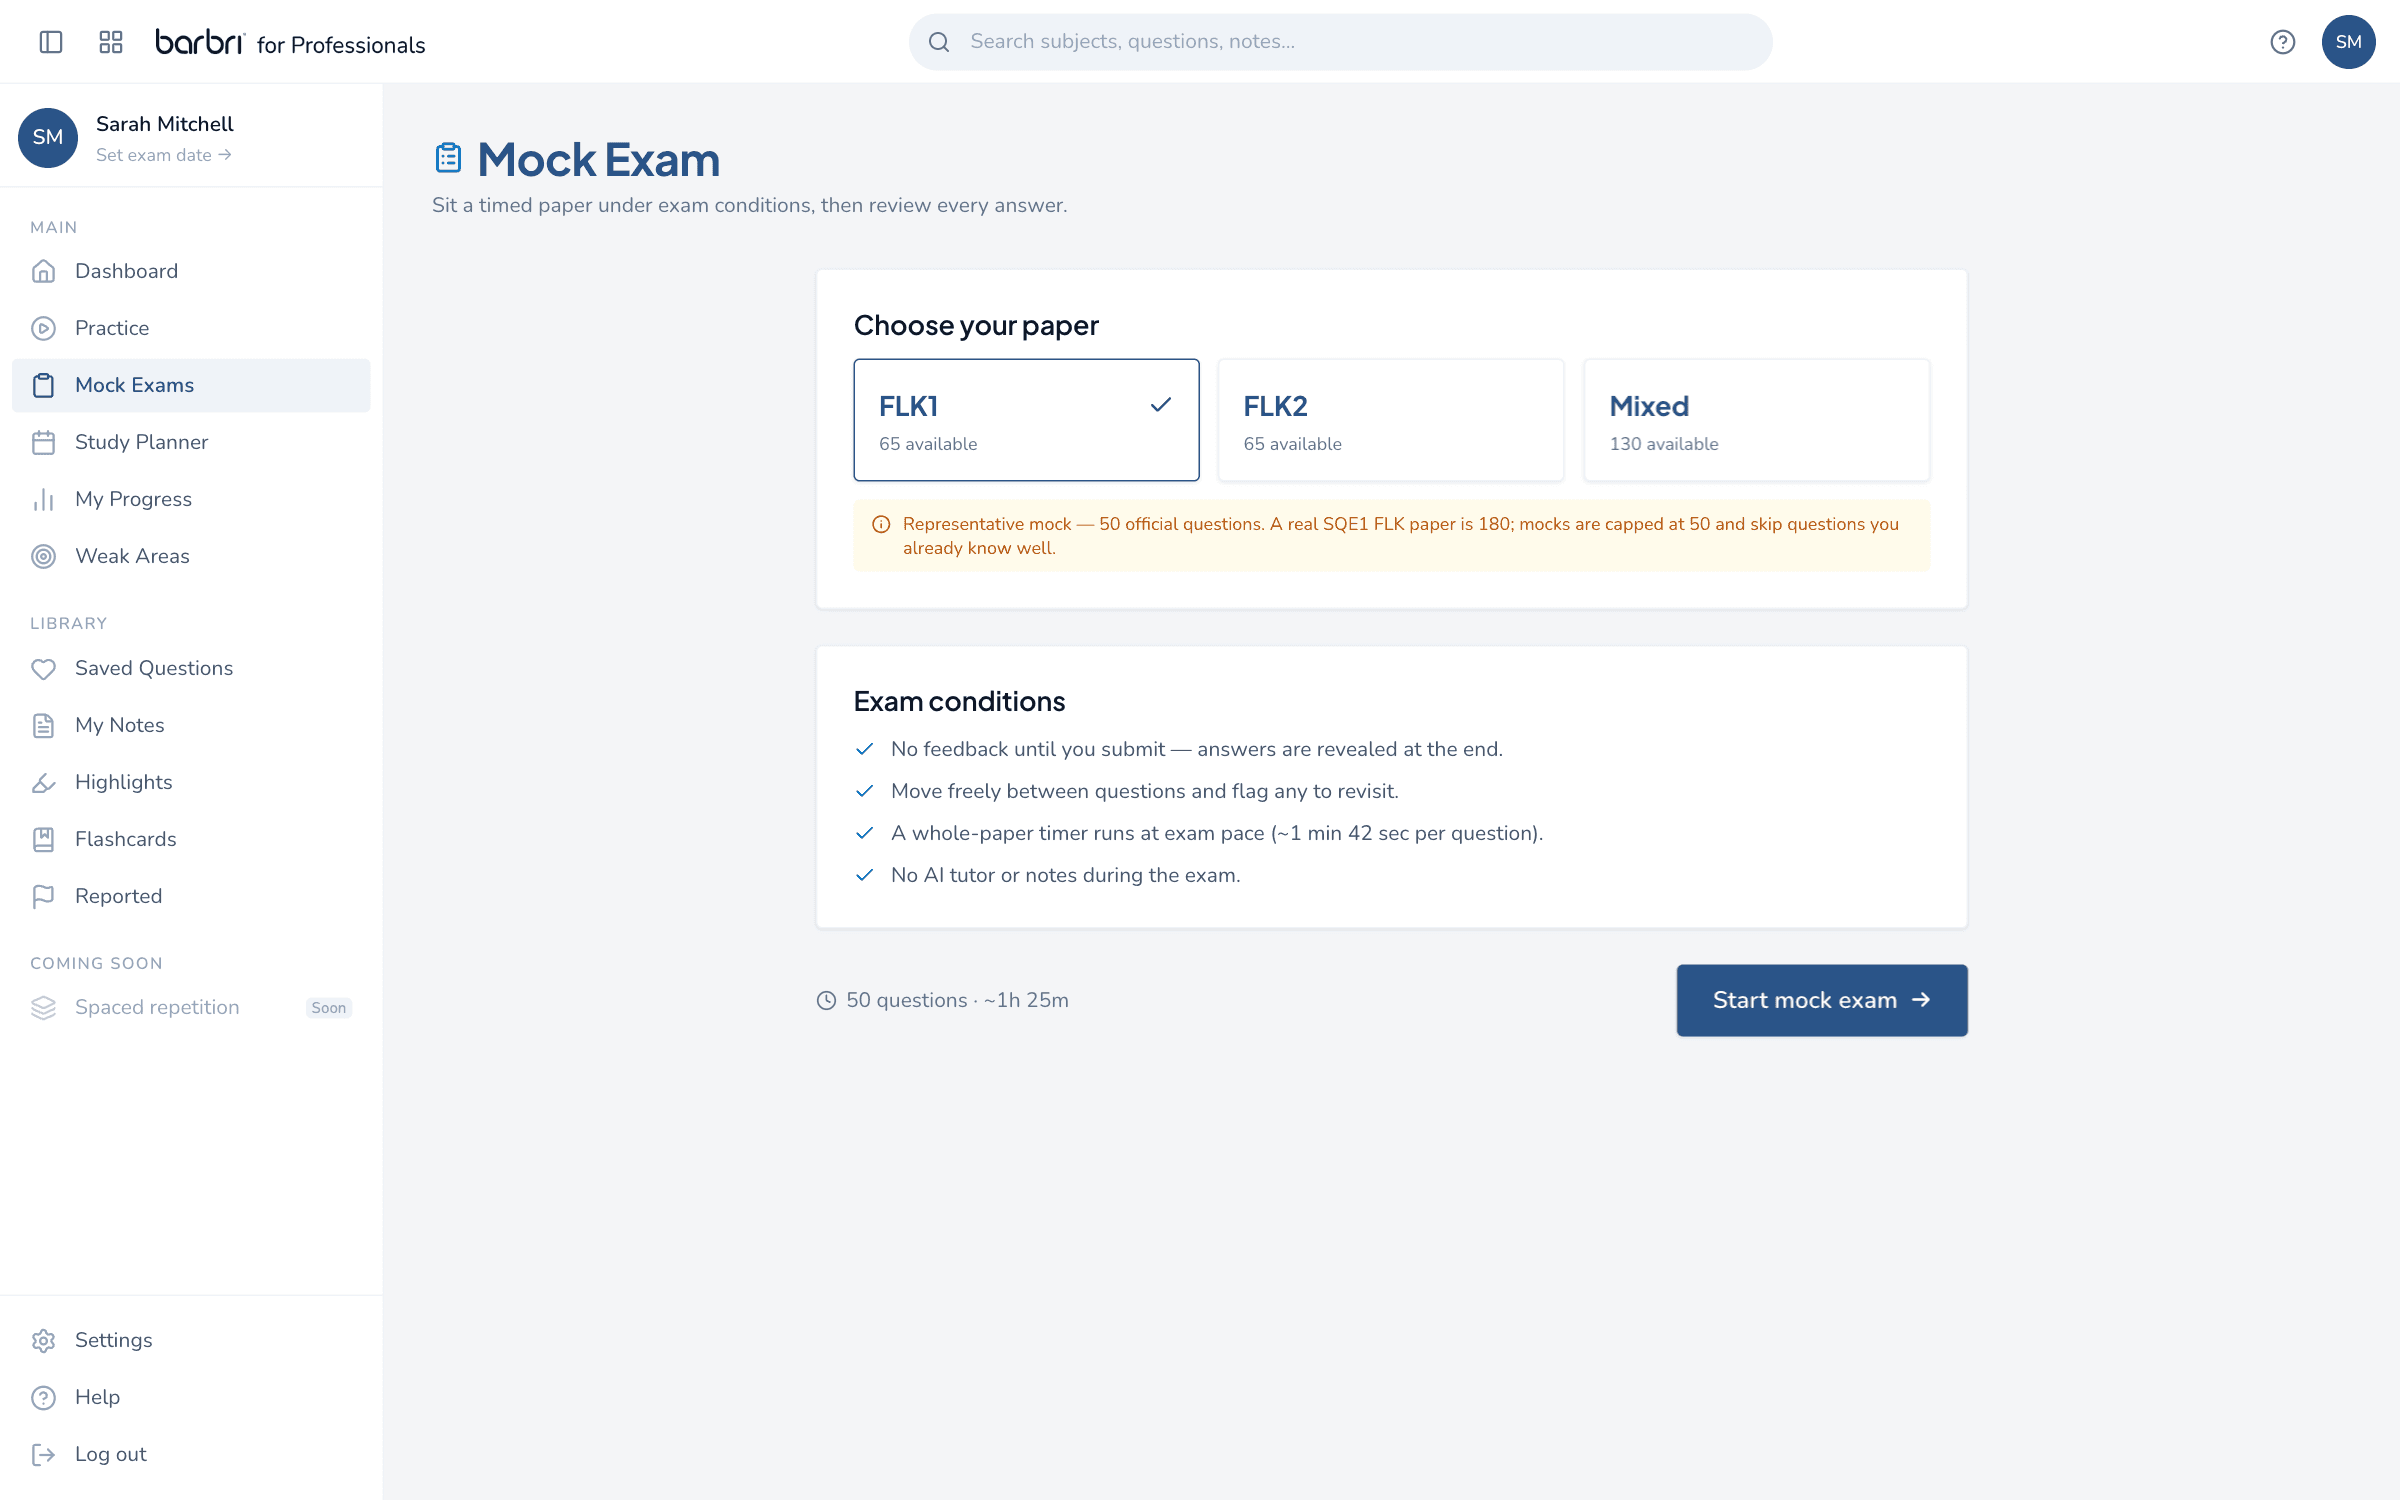Click the Mock Exam heading clipboard icon
The width and height of the screenshot is (2400, 1500).
[x=448, y=158]
